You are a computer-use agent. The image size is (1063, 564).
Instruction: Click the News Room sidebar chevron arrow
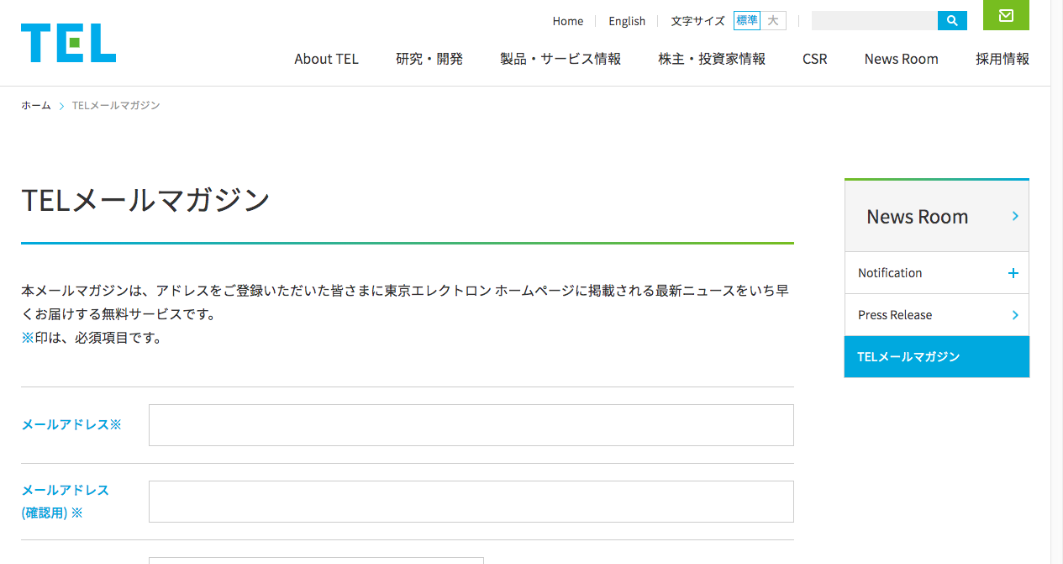click(1015, 216)
